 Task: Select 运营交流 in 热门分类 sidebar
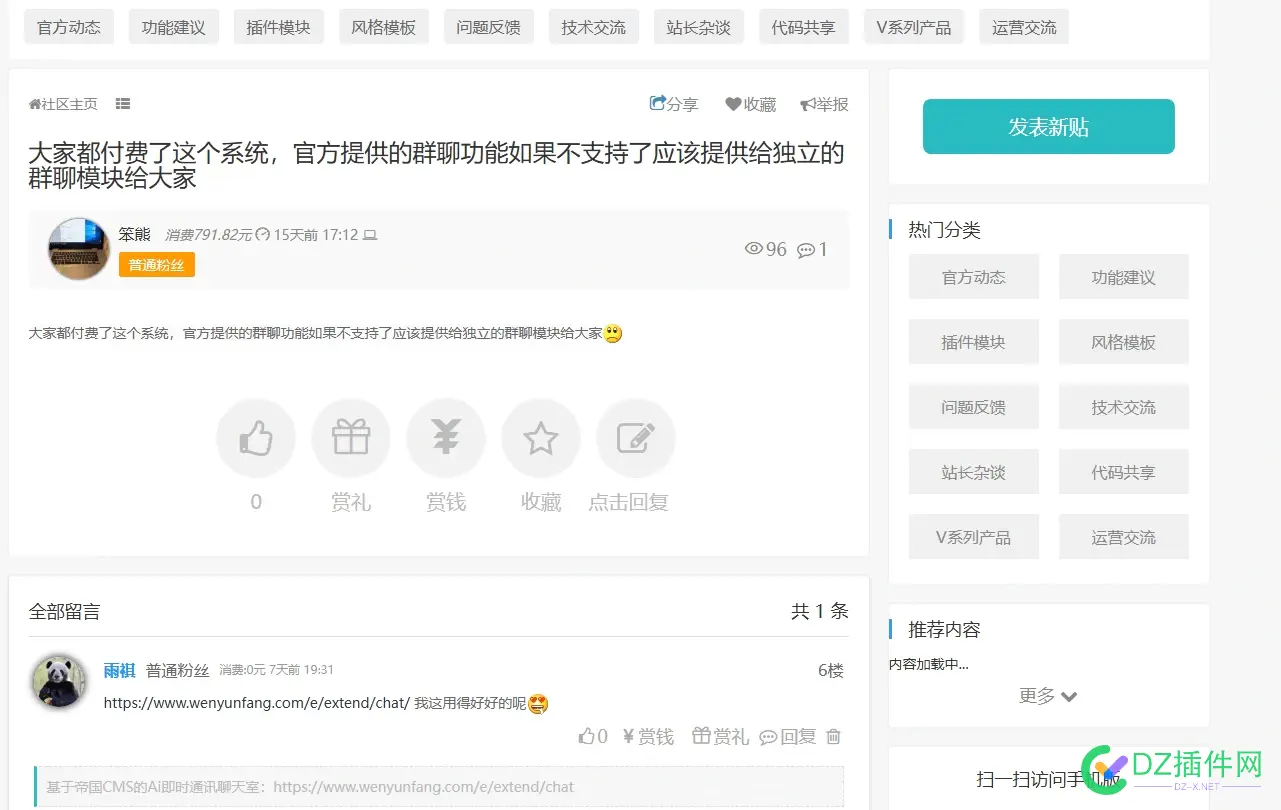(1124, 537)
